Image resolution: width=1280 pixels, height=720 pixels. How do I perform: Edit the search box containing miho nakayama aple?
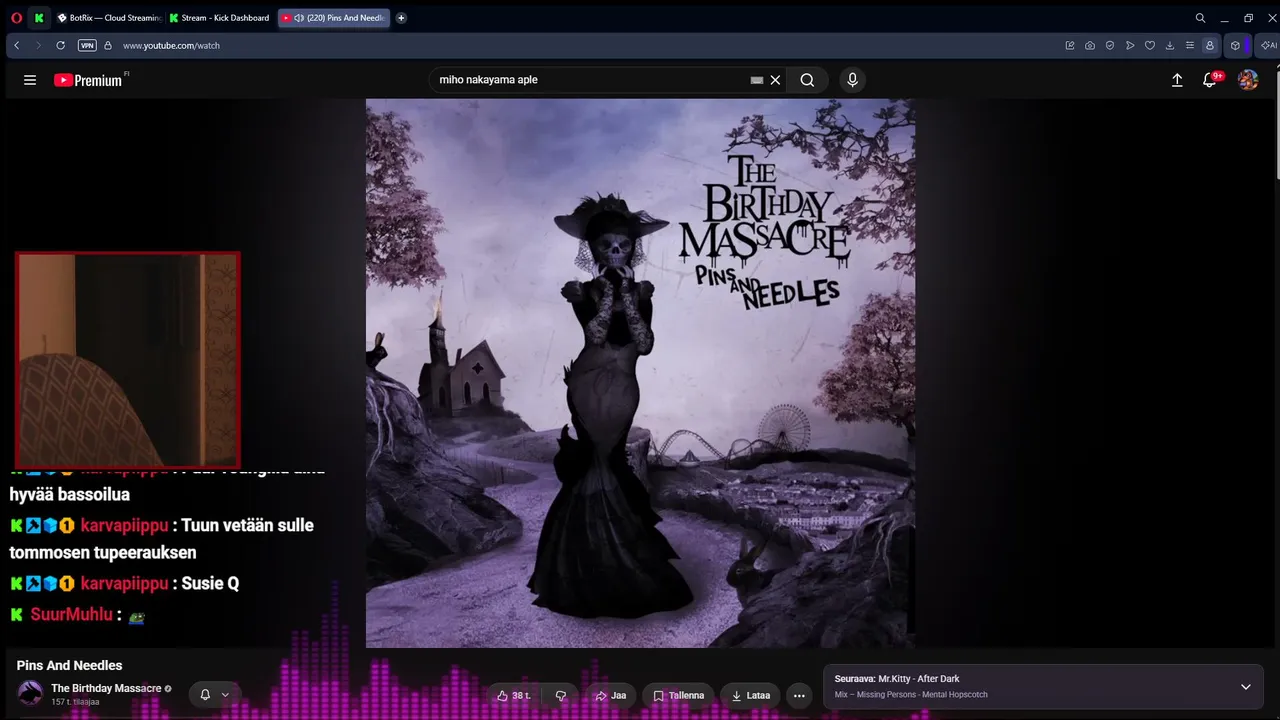click(592, 80)
